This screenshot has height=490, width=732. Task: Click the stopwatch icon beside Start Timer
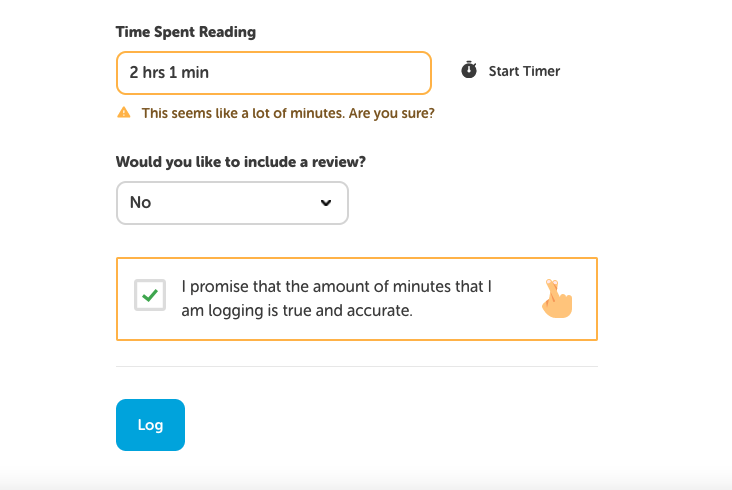click(469, 71)
